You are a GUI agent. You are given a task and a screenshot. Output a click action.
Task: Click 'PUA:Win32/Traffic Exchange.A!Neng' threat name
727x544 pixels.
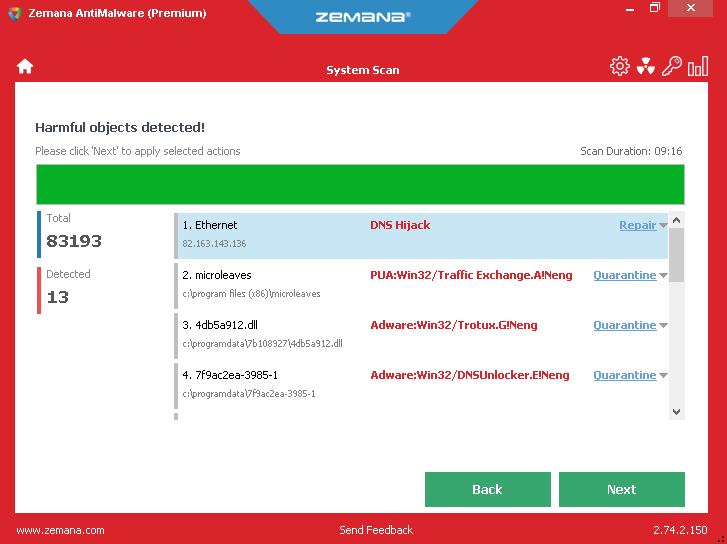471,275
